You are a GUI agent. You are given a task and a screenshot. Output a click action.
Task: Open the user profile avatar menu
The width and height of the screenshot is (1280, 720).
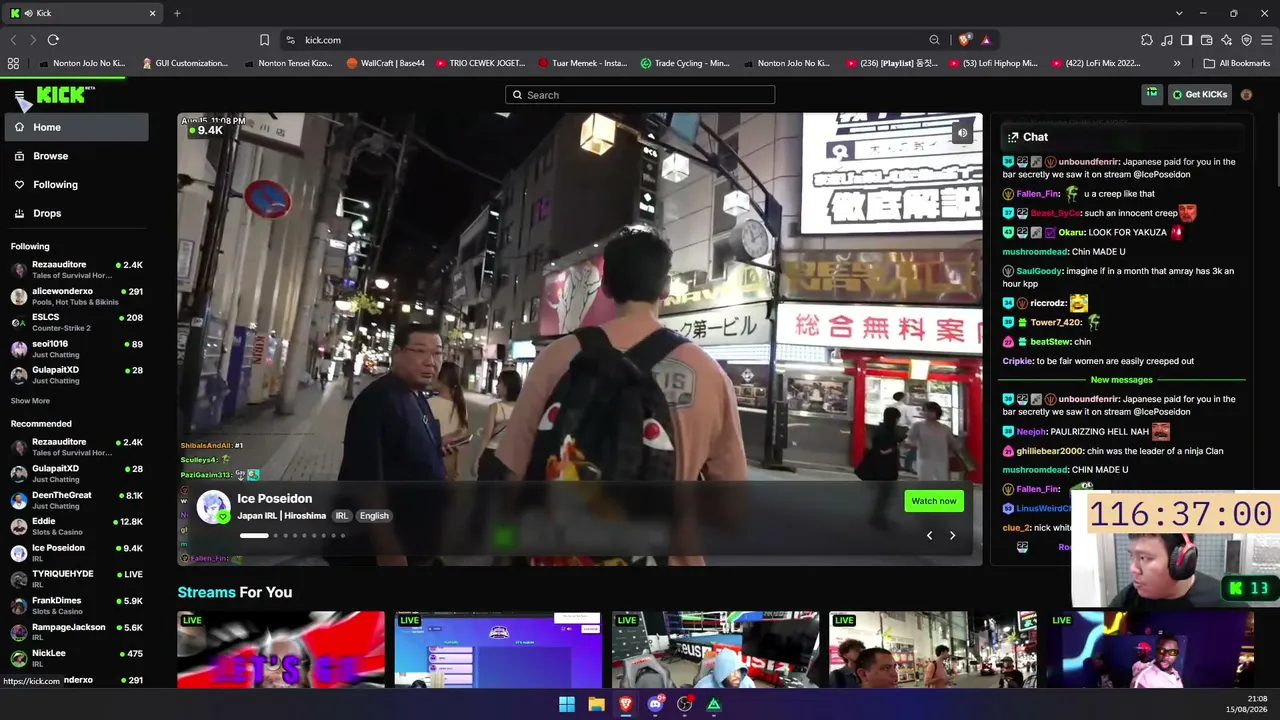click(x=1246, y=95)
